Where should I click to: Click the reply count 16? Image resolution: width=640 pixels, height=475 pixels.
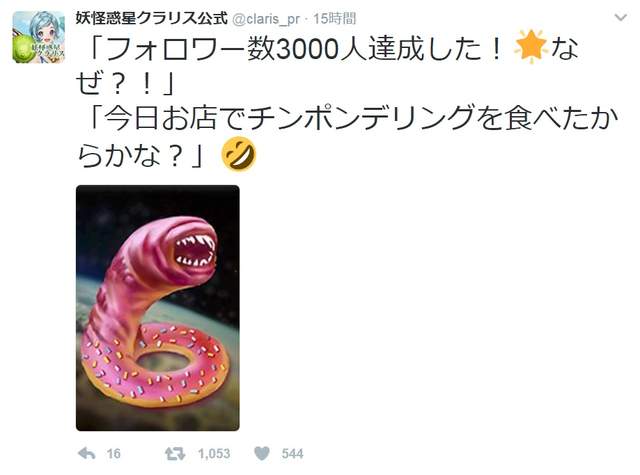point(113,454)
